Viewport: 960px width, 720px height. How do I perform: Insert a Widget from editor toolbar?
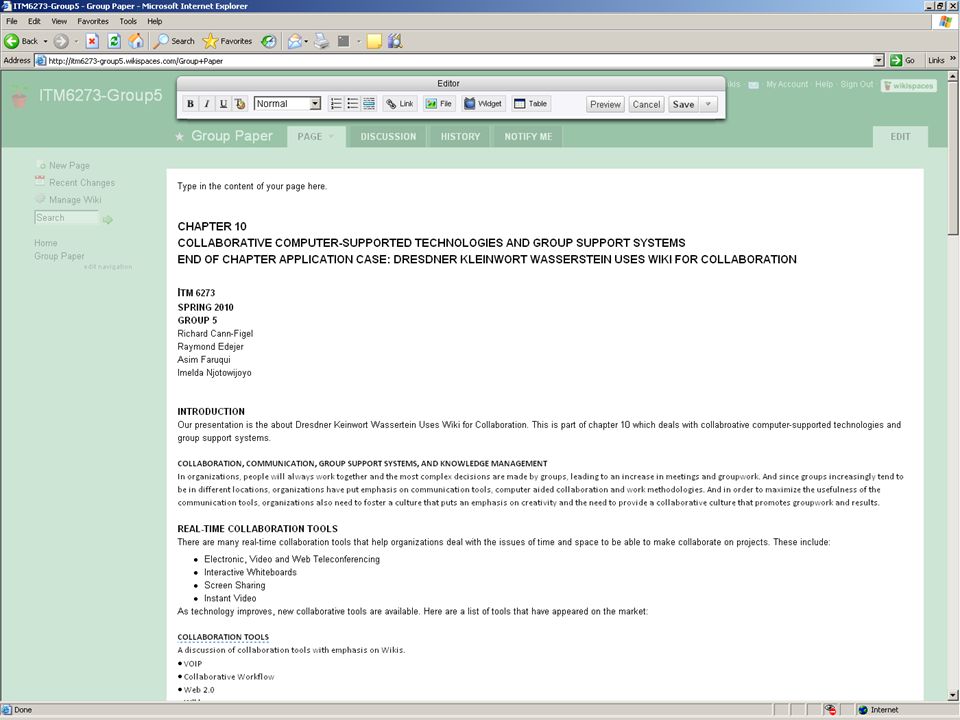click(x=483, y=103)
